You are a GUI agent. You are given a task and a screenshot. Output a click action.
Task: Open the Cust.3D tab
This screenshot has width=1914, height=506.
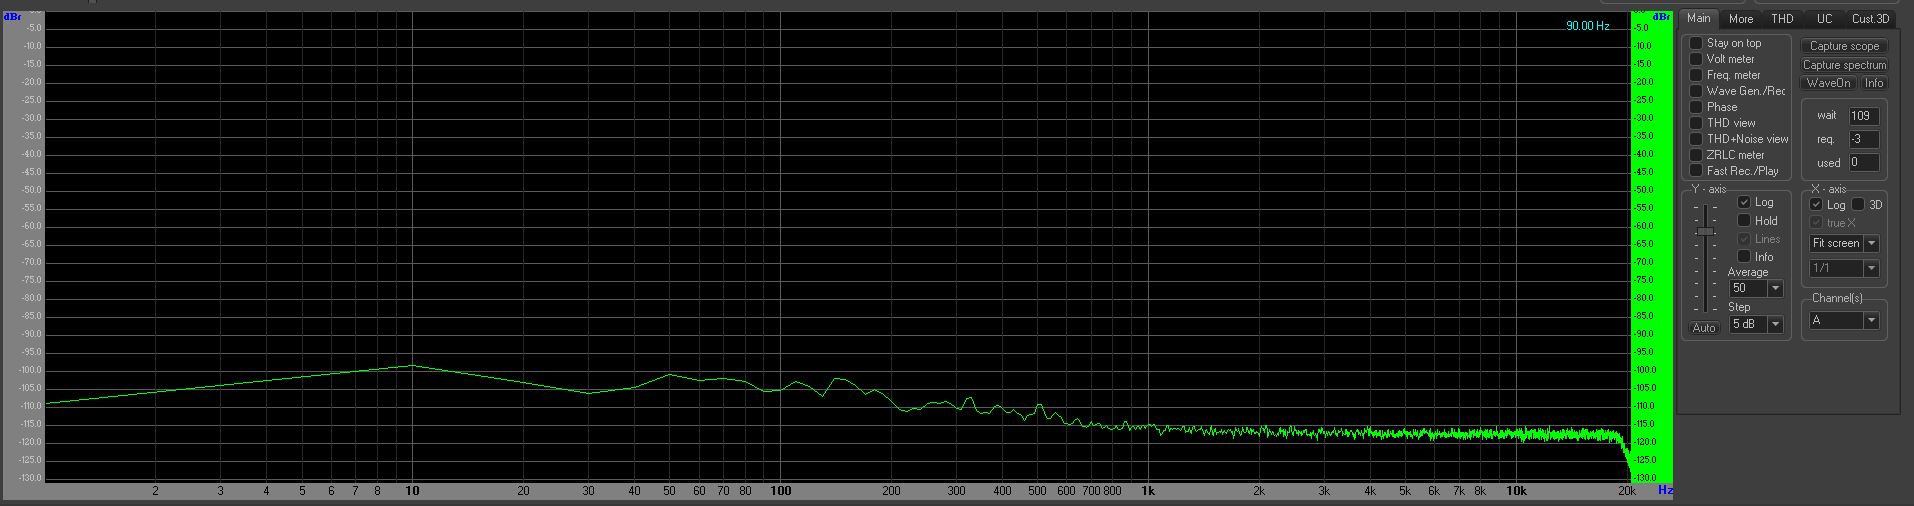1870,19
